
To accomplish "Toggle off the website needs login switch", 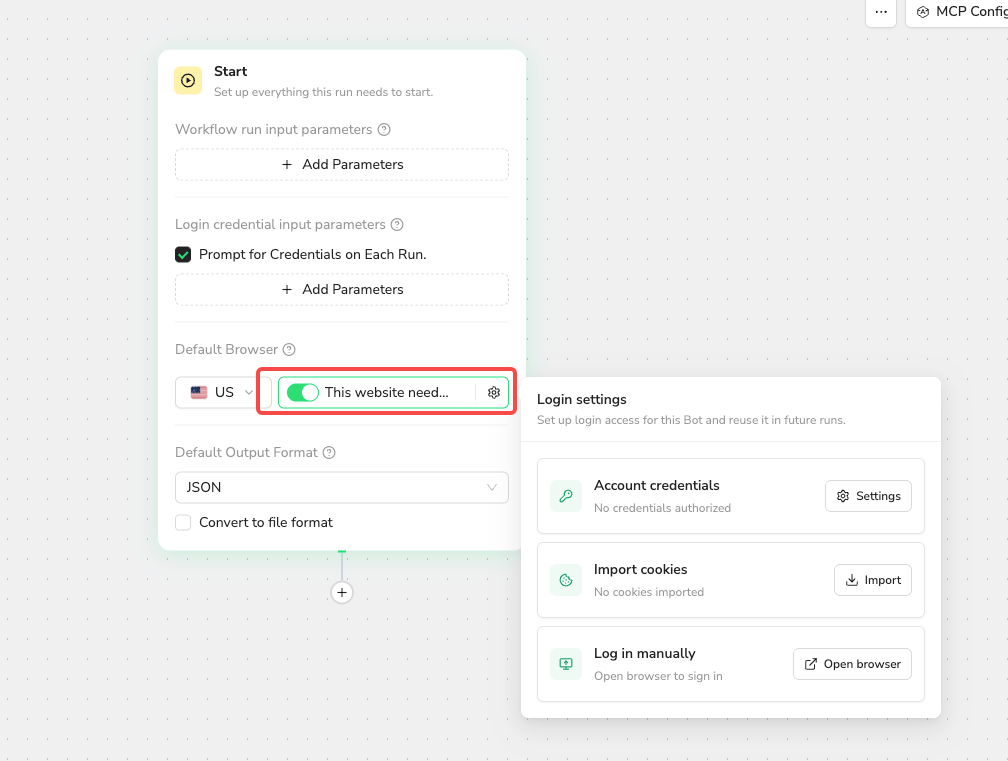I will click(303, 392).
